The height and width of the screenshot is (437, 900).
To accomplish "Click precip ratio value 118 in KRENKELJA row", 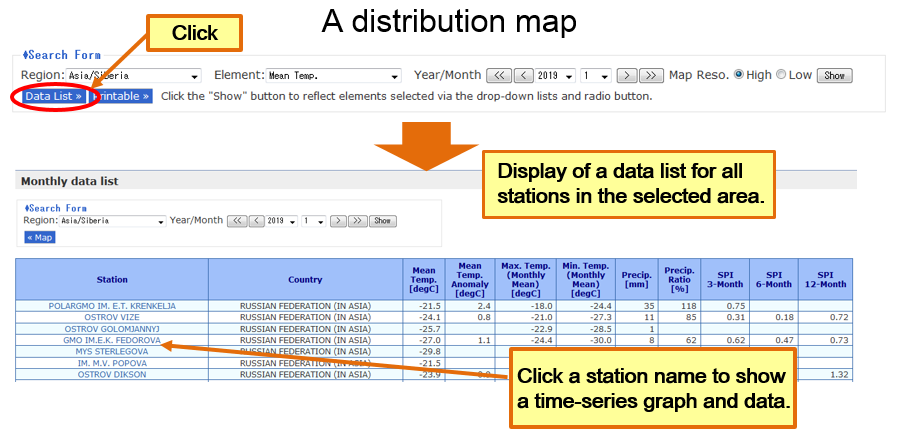I will (689, 306).
